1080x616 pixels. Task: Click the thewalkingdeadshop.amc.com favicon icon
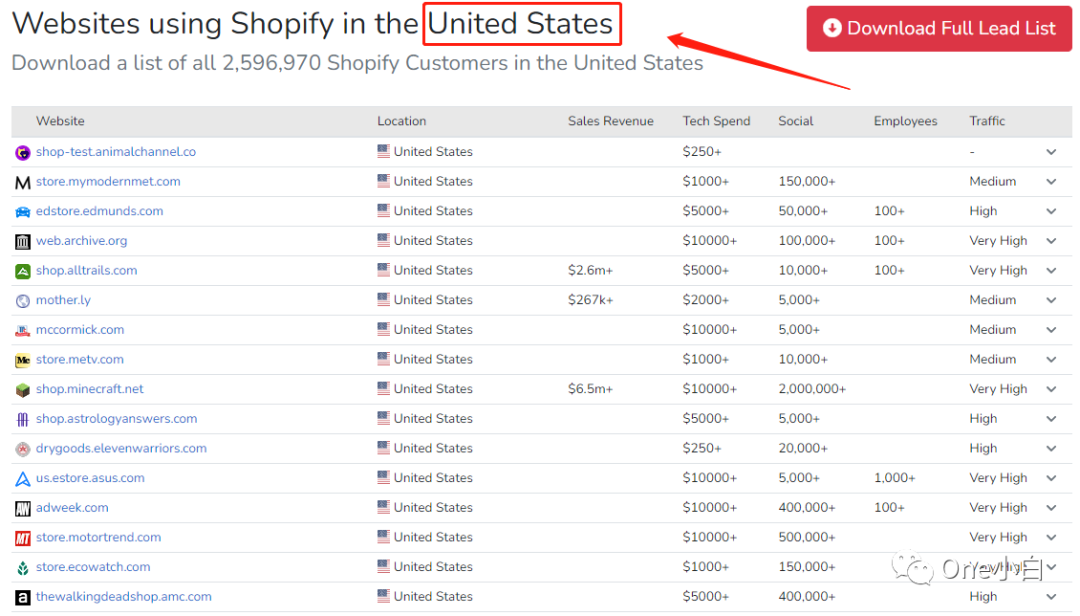click(x=23, y=597)
